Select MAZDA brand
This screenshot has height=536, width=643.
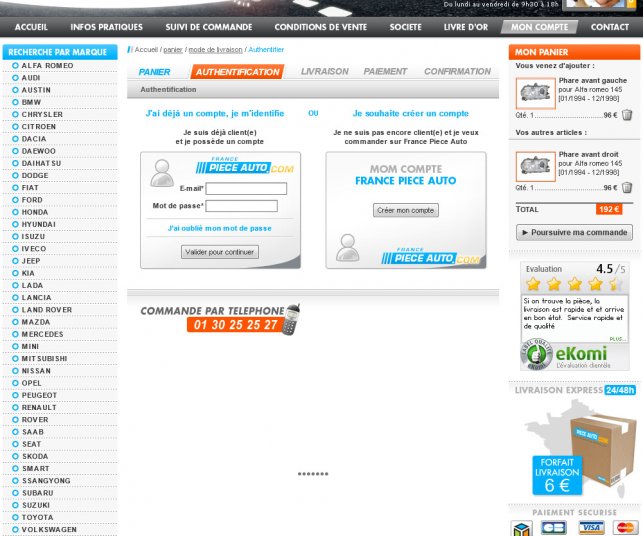[36, 322]
